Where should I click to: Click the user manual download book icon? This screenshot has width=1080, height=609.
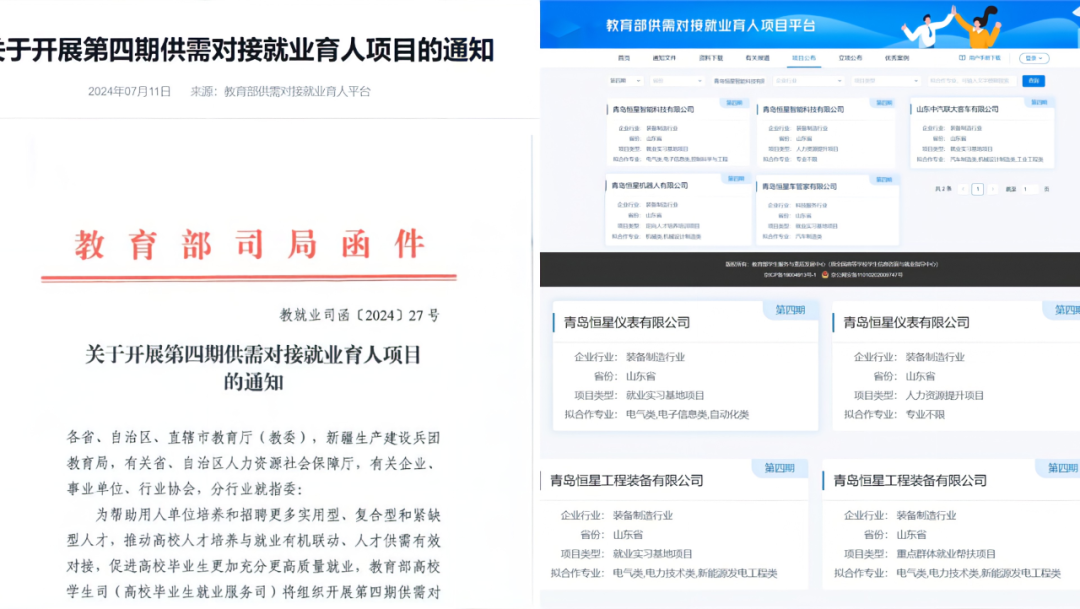962,58
